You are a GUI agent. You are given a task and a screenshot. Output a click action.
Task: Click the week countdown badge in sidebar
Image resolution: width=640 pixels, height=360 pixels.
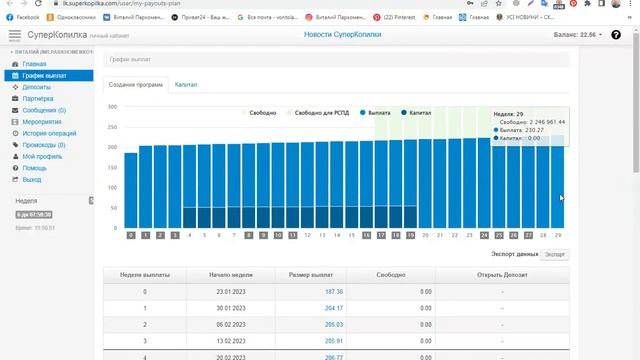click(x=34, y=215)
